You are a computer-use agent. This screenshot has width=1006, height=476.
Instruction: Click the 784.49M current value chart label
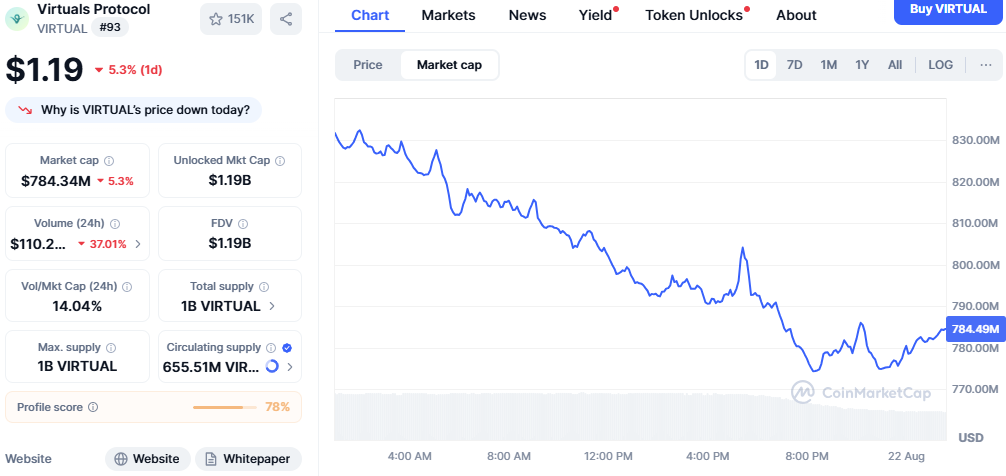coord(975,329)
